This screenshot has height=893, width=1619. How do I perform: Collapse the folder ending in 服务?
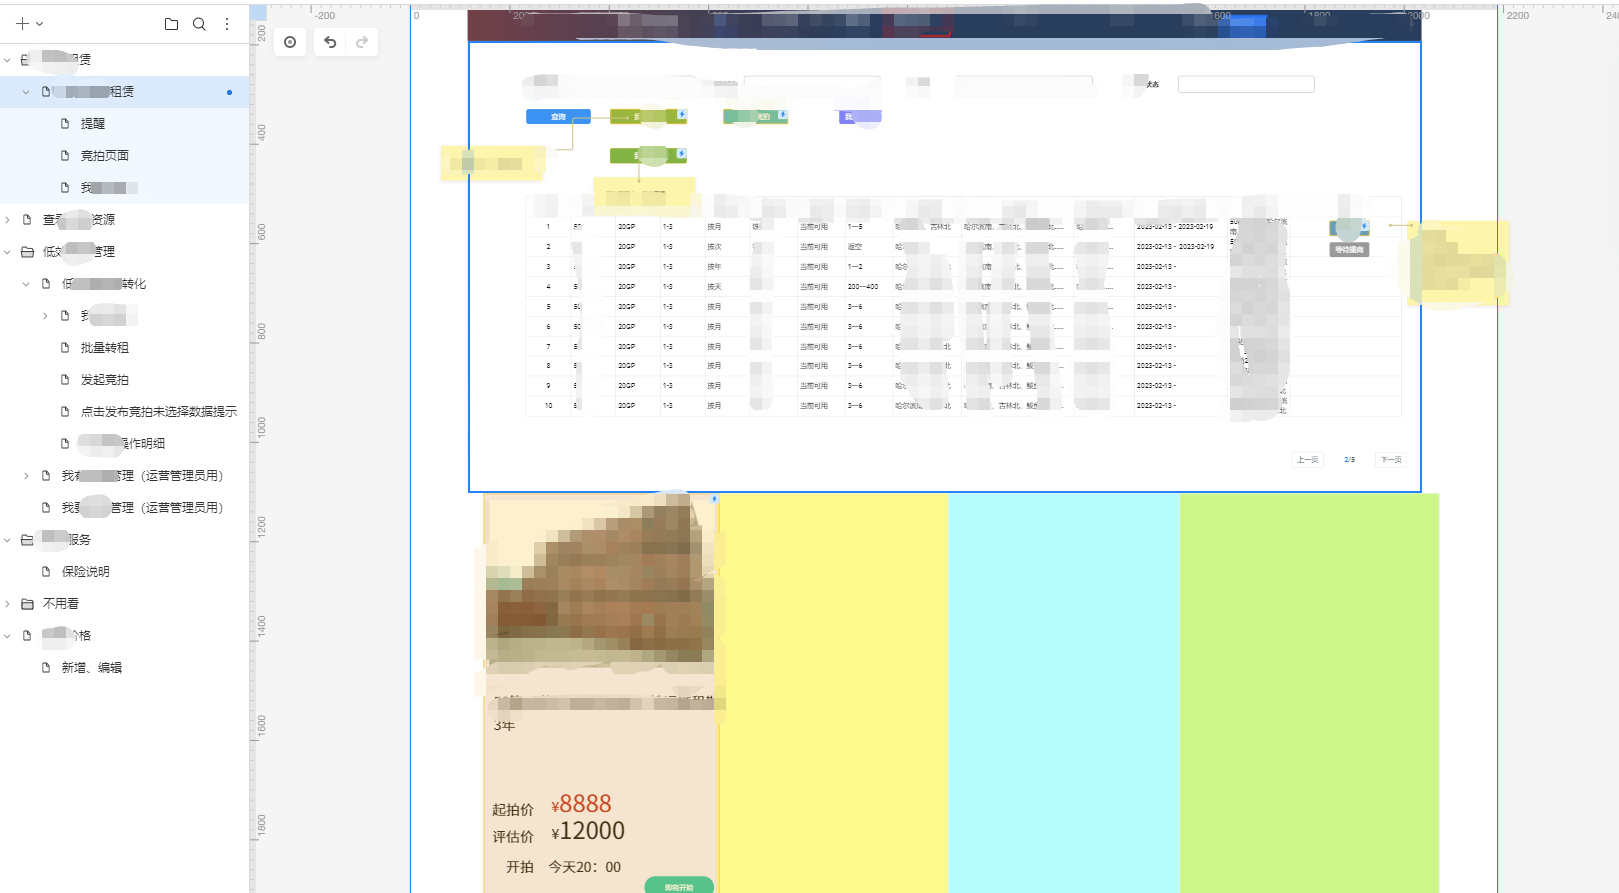click(x=8, y=540)
